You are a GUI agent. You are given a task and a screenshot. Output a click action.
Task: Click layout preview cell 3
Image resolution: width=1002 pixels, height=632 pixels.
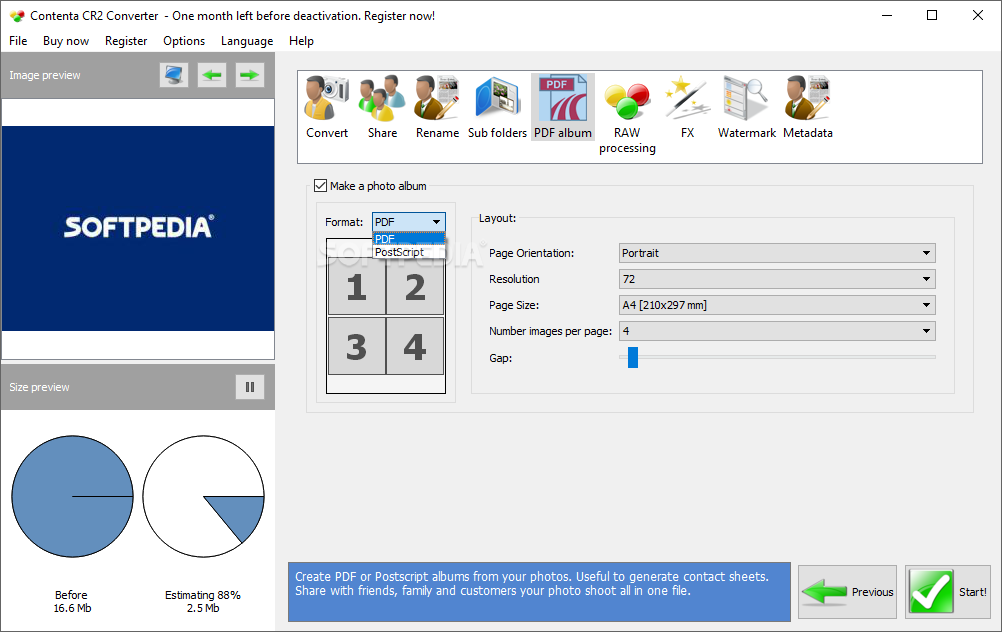point(357,346)
